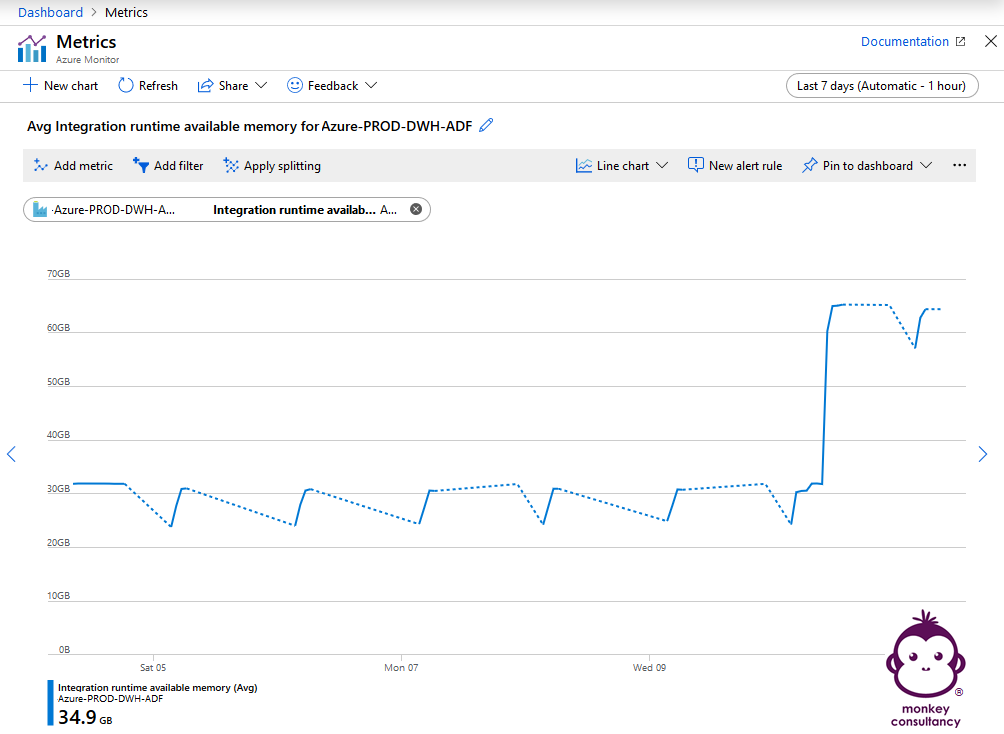
Task: Click the Mon 07 x-axis label
Action: pos(401,667)
